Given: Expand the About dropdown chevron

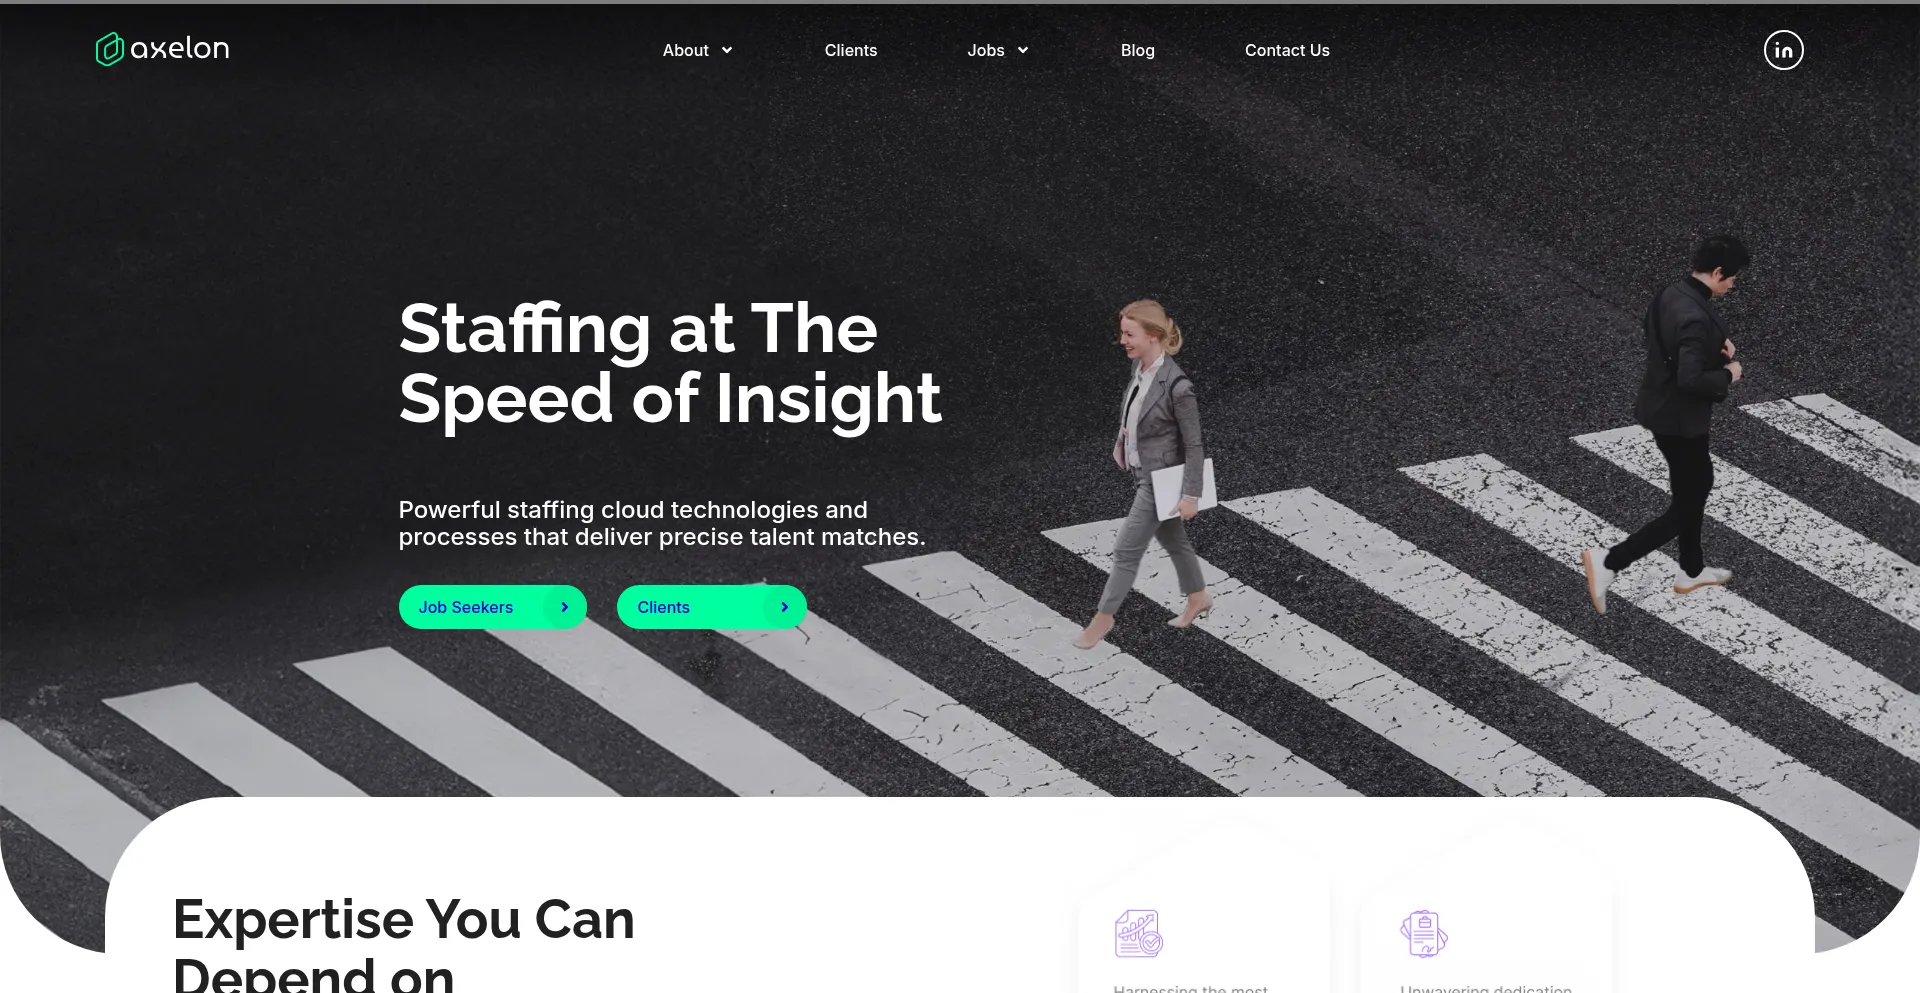Looking at the screenshot, I should click(x=727, y=50).
